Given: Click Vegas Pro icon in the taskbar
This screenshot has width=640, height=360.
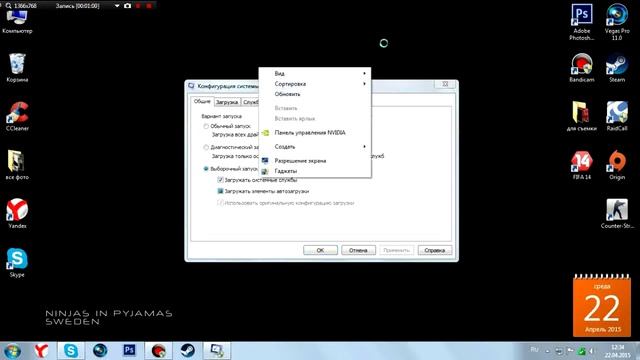Looking at the screenshot, I should pos(100,351).
